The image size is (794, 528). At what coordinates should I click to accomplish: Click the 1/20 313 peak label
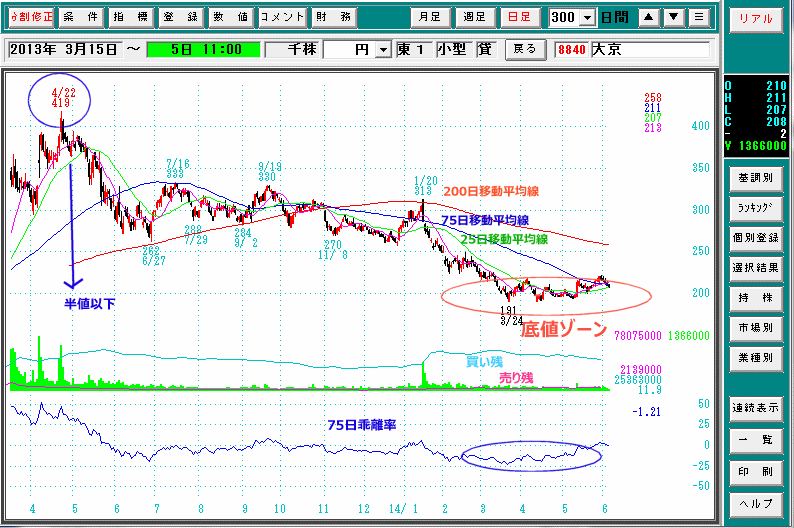pyautogui.click(x=425, y=185)
